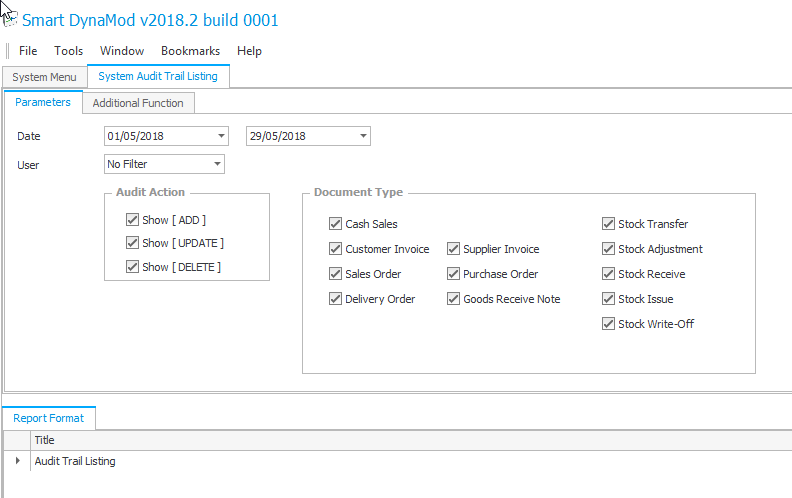Click the Title column header
Screen dimensions: 792x498
pyautogui.click(x=411, y=440)
